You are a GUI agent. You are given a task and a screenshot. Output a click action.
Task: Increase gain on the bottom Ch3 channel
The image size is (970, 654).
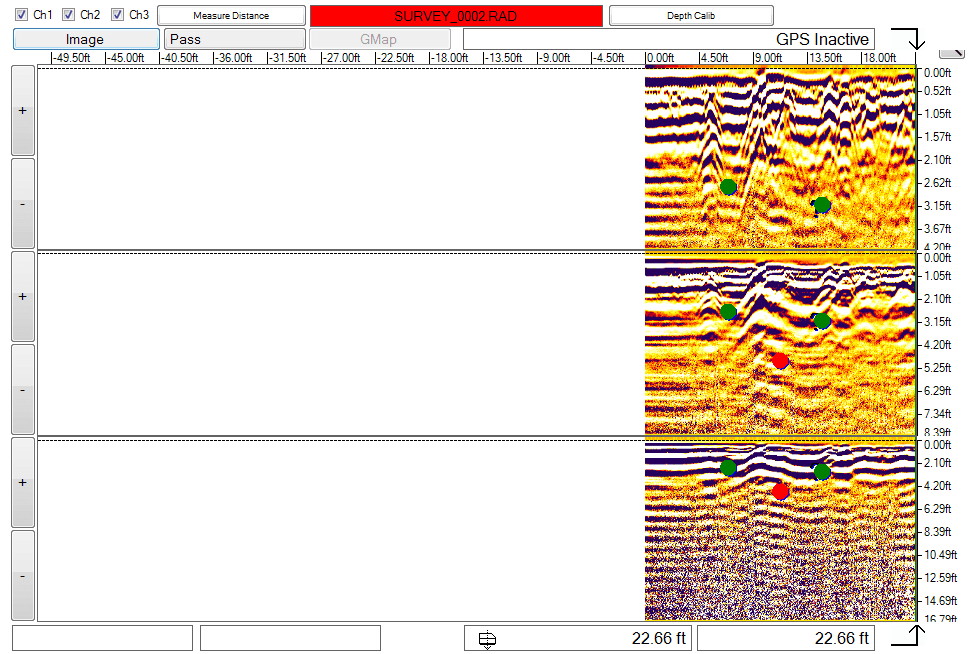click(x=22, y=484)
